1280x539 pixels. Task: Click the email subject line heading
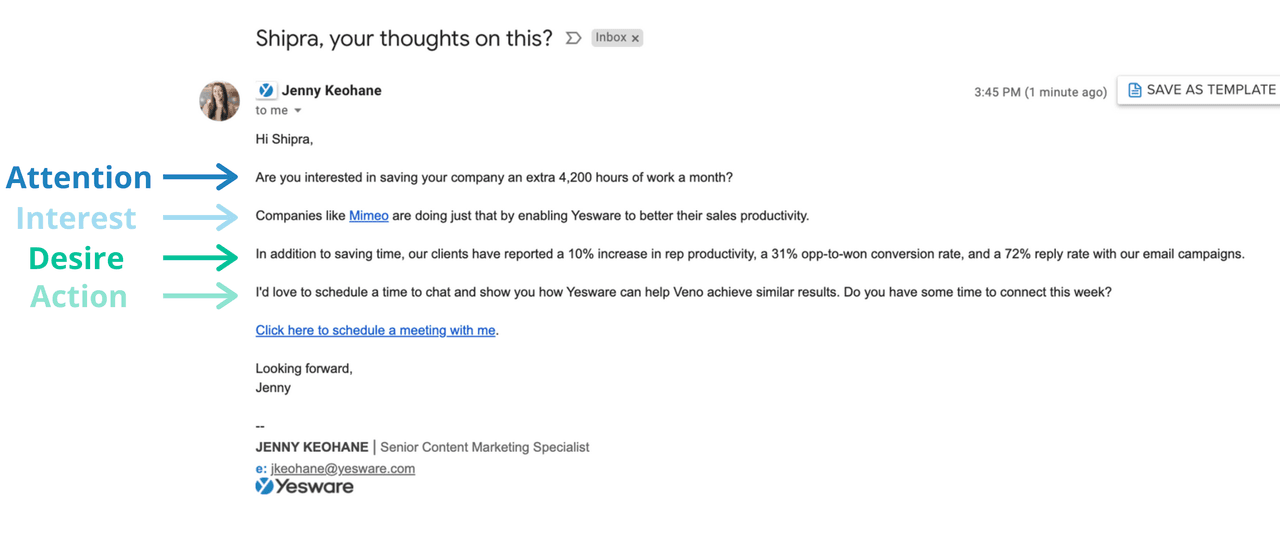(404, 38)
